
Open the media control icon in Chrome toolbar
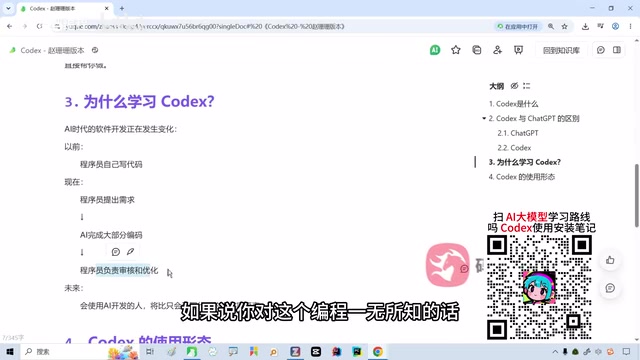tap(600, 26)
